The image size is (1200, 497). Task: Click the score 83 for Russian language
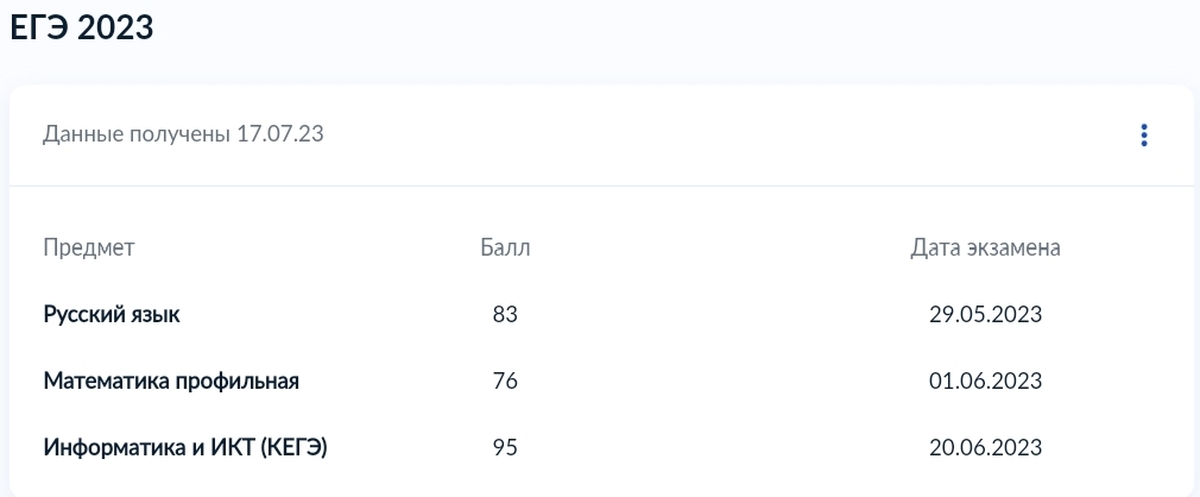[x=505, y=315]
